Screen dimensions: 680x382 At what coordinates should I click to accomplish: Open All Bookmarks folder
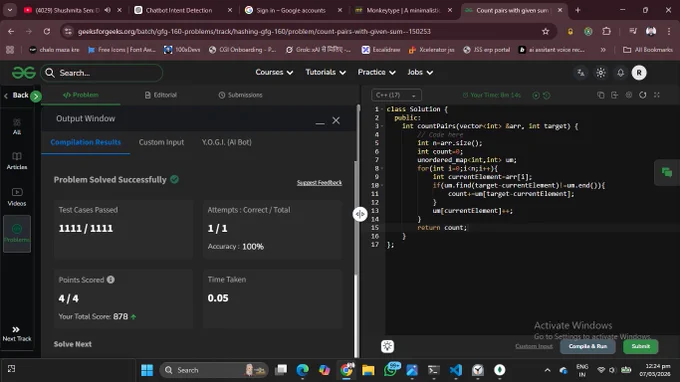coord(647,50)
